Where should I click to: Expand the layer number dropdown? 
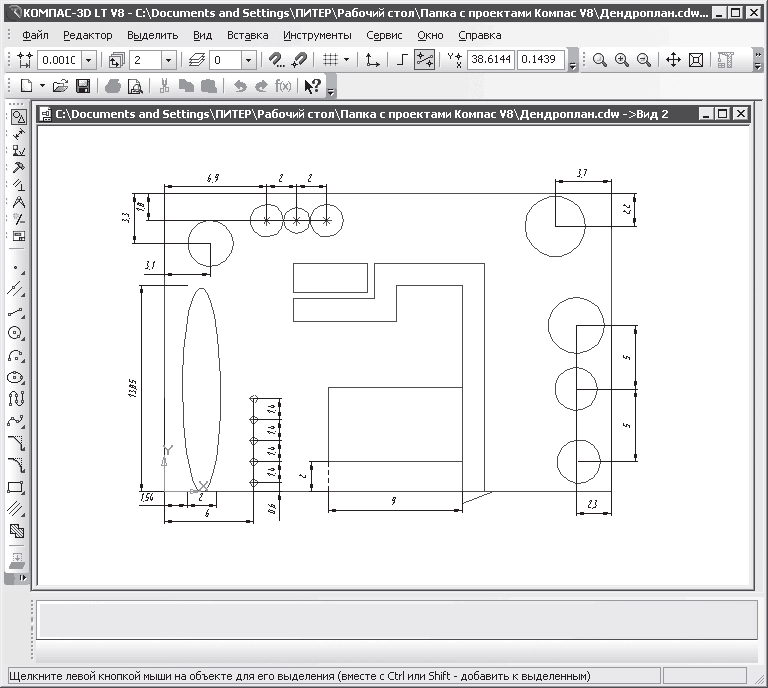pos(247,60)
